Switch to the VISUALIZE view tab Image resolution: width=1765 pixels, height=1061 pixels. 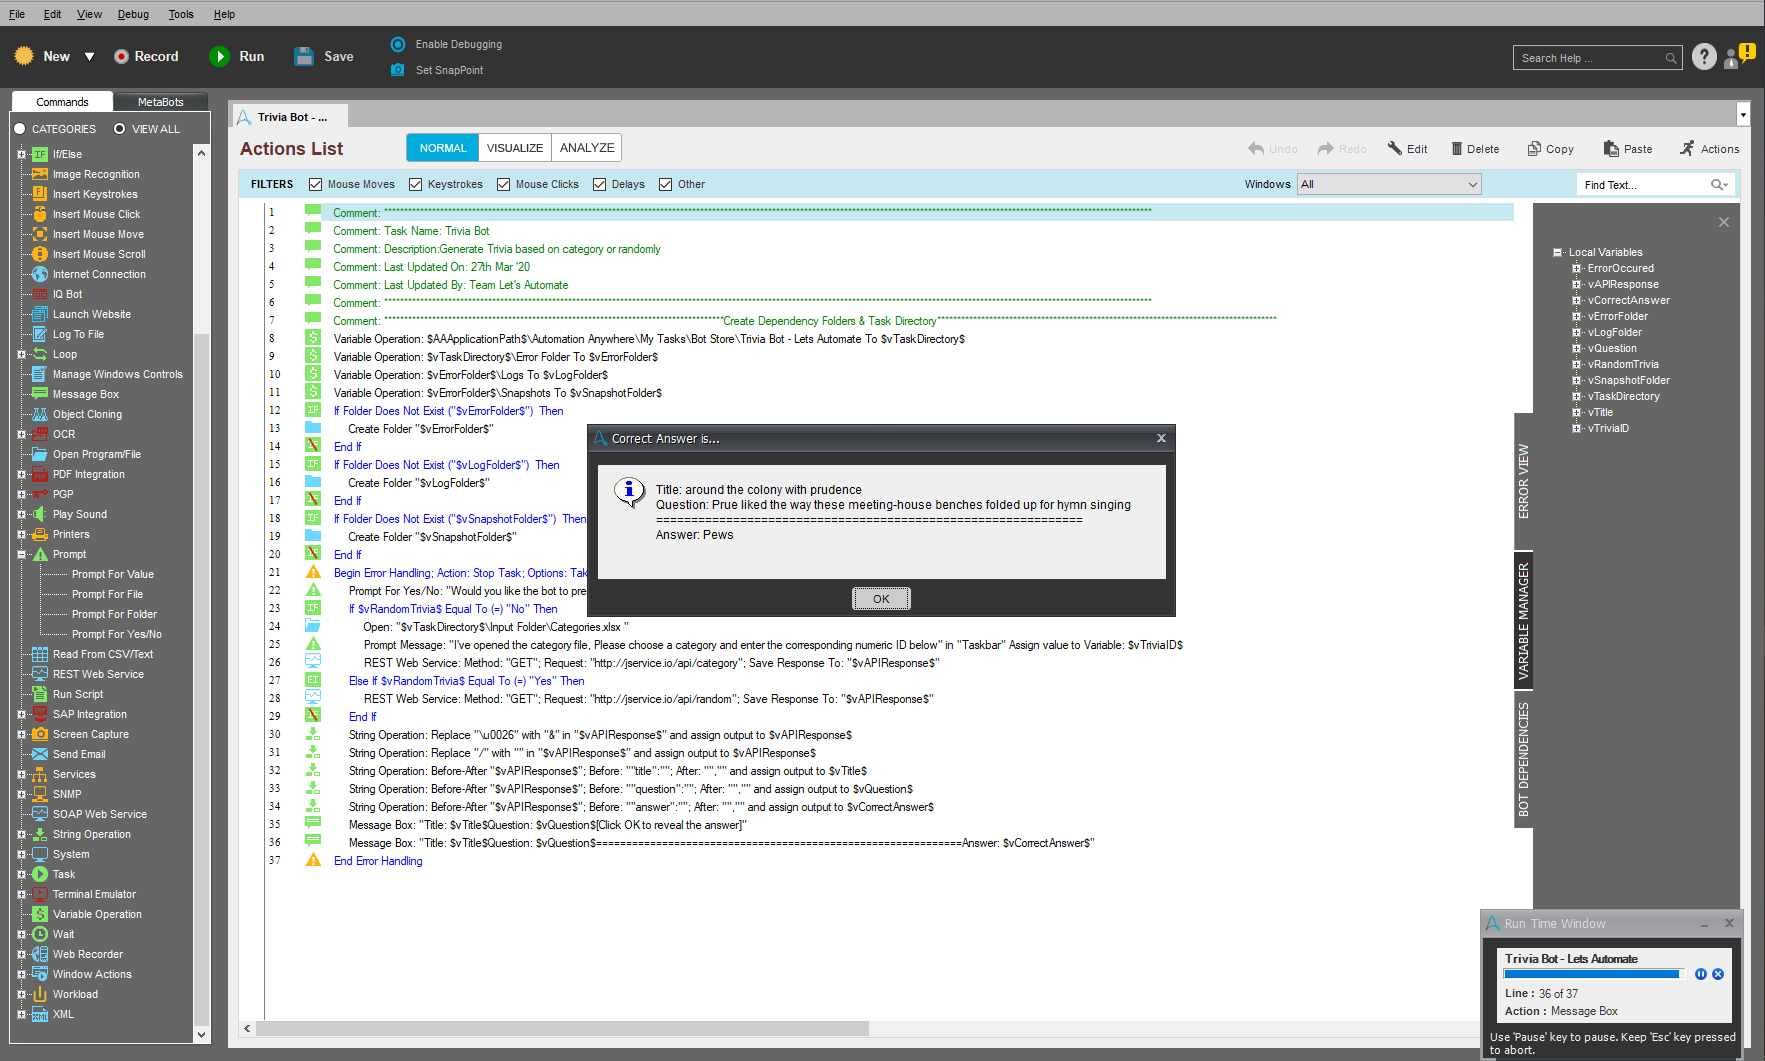[x=515, y=148]
